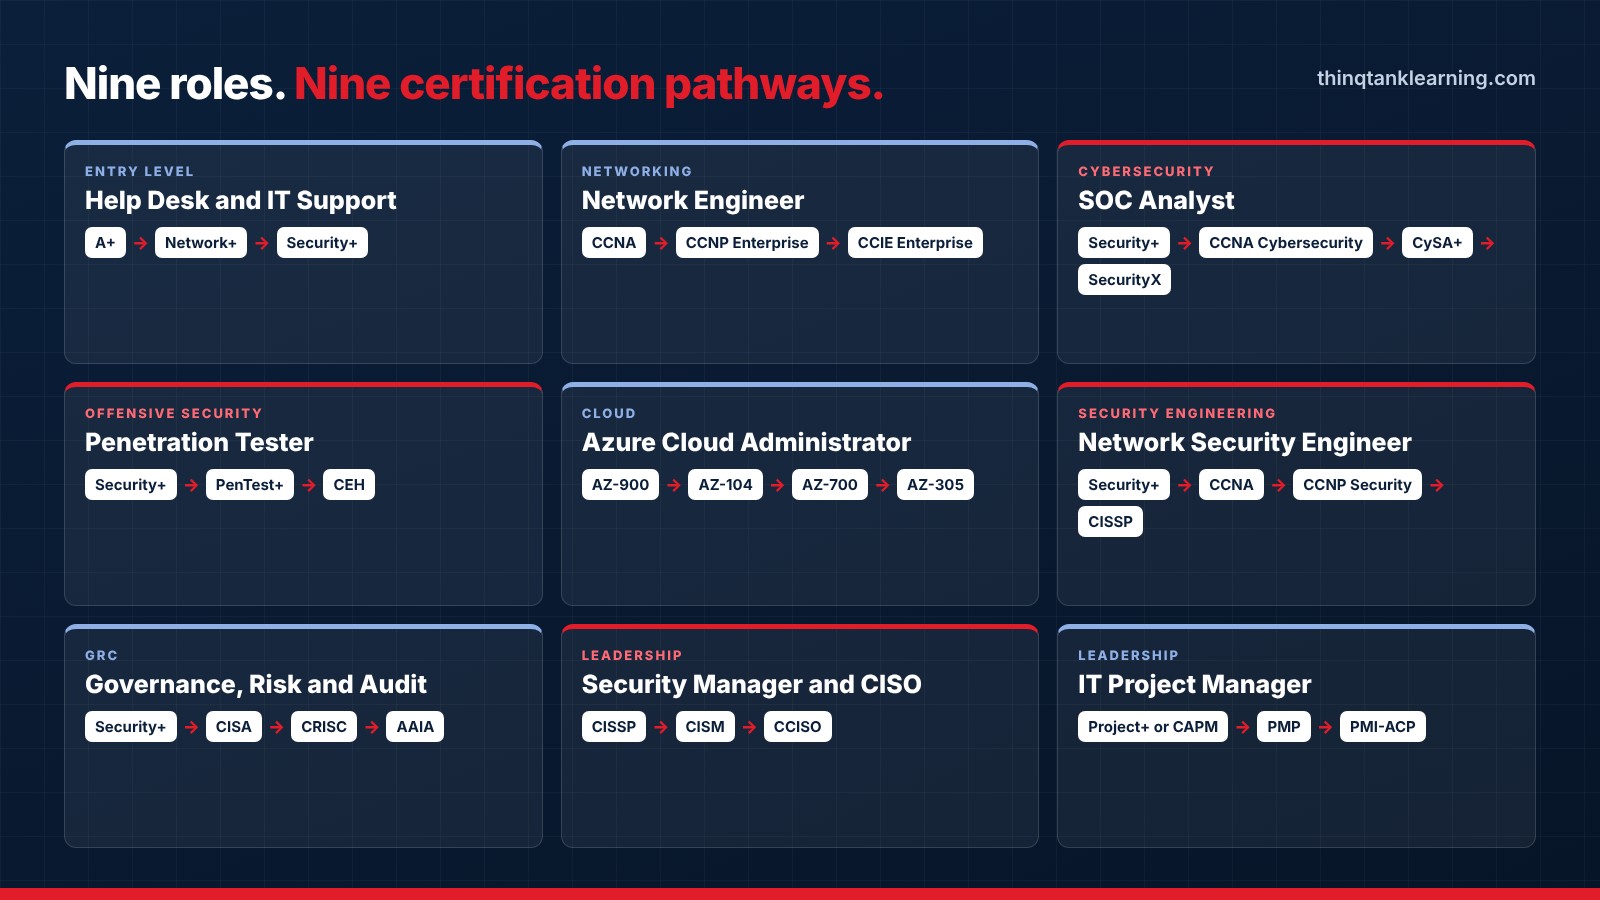Image resolution: width=1600 pixels, height=900 pixels.
Task: Select the Project+ or CAPM chip
Action: click(x=1153, y=727)
